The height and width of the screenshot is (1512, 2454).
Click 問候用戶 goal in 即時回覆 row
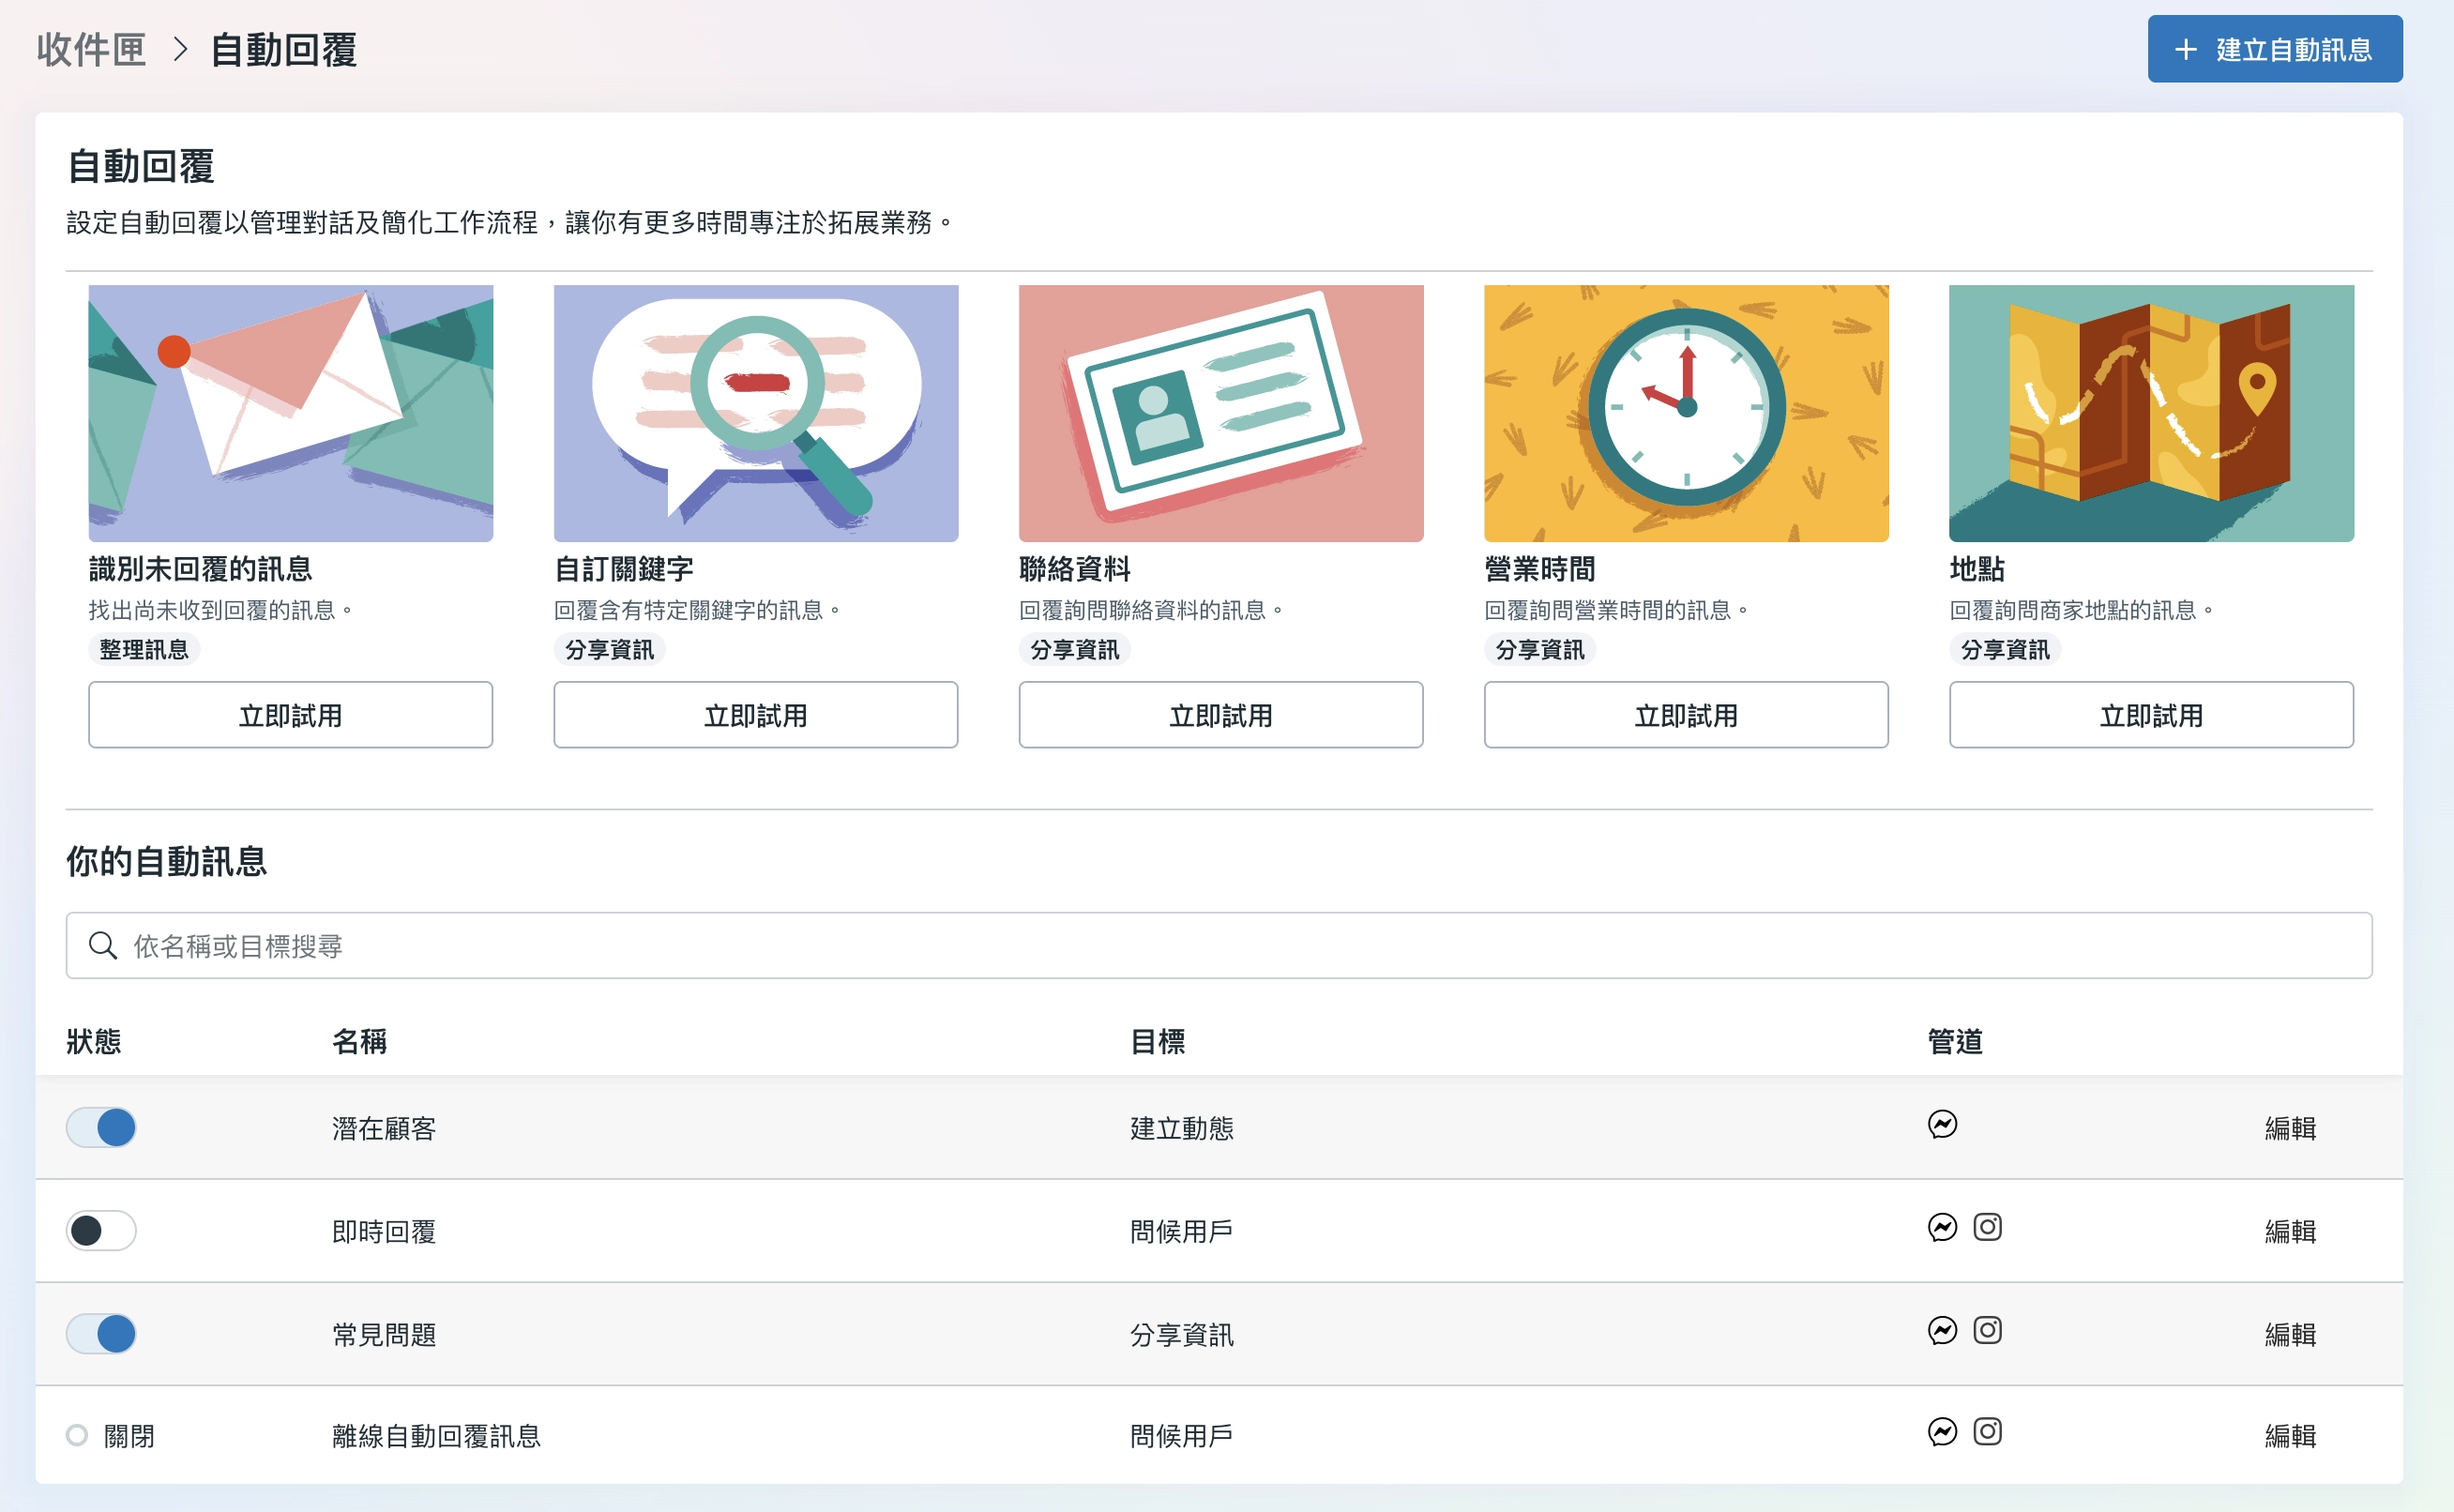point(1182,1232)
